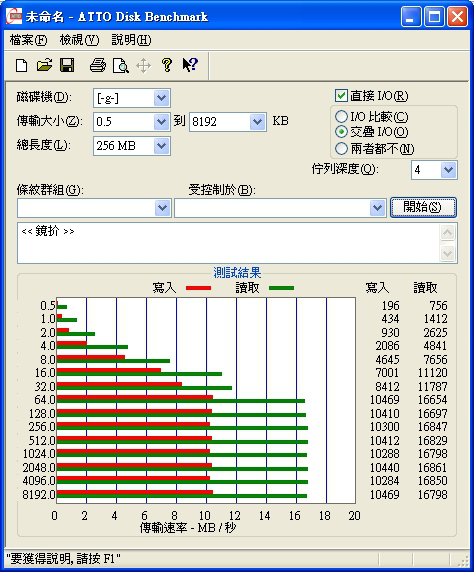Save results with the floppy disk icon
474x572 pixels.
click(x=67, y=66)
